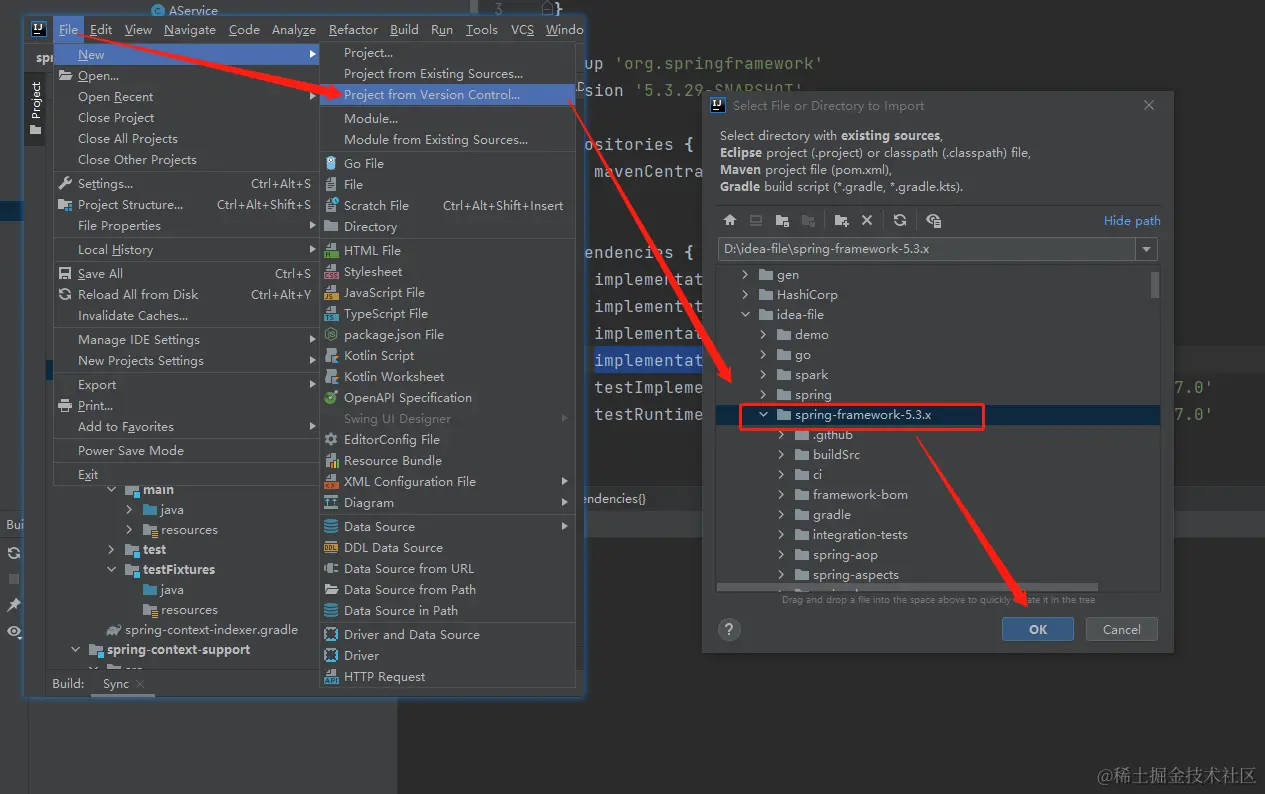Click the Refresh icon in dialog toolbar
Viewport: 1265px width, 794px height.
tap(900, 220)
